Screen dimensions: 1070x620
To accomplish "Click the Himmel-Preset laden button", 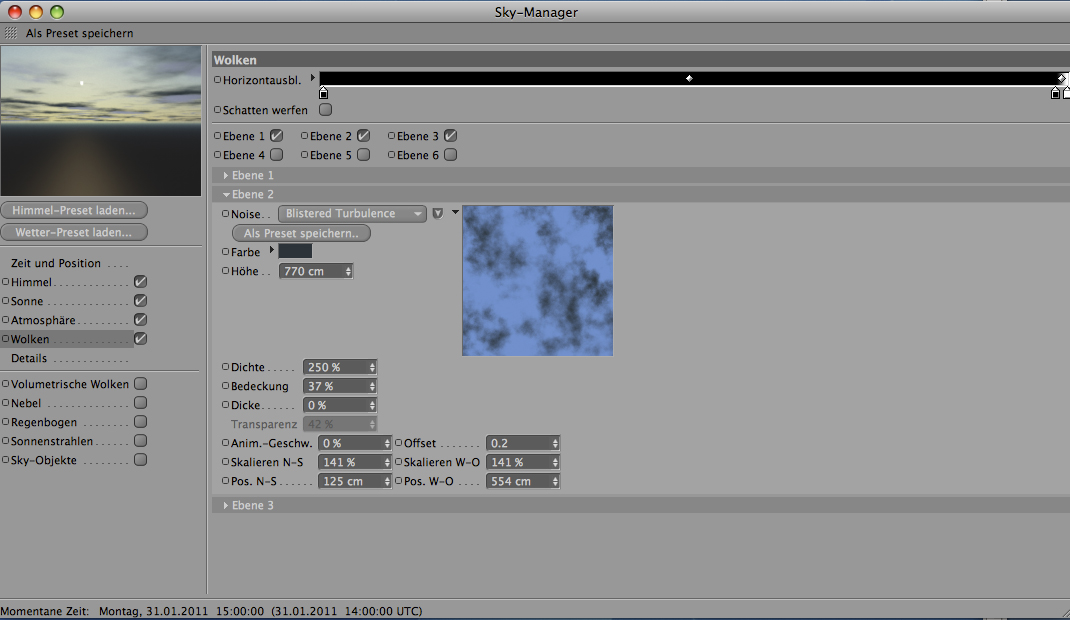I will click(75, 210).
